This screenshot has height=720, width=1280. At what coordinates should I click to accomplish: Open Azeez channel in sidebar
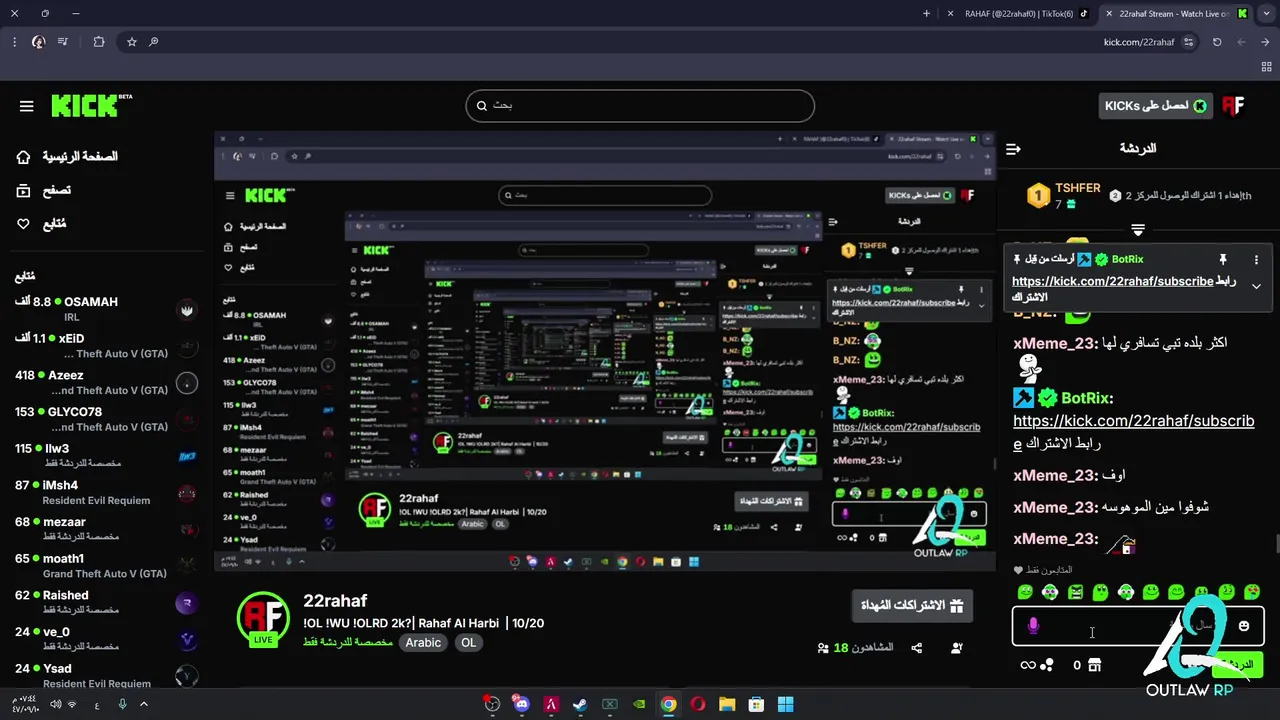pyautogui.click(x=106, y=382)
